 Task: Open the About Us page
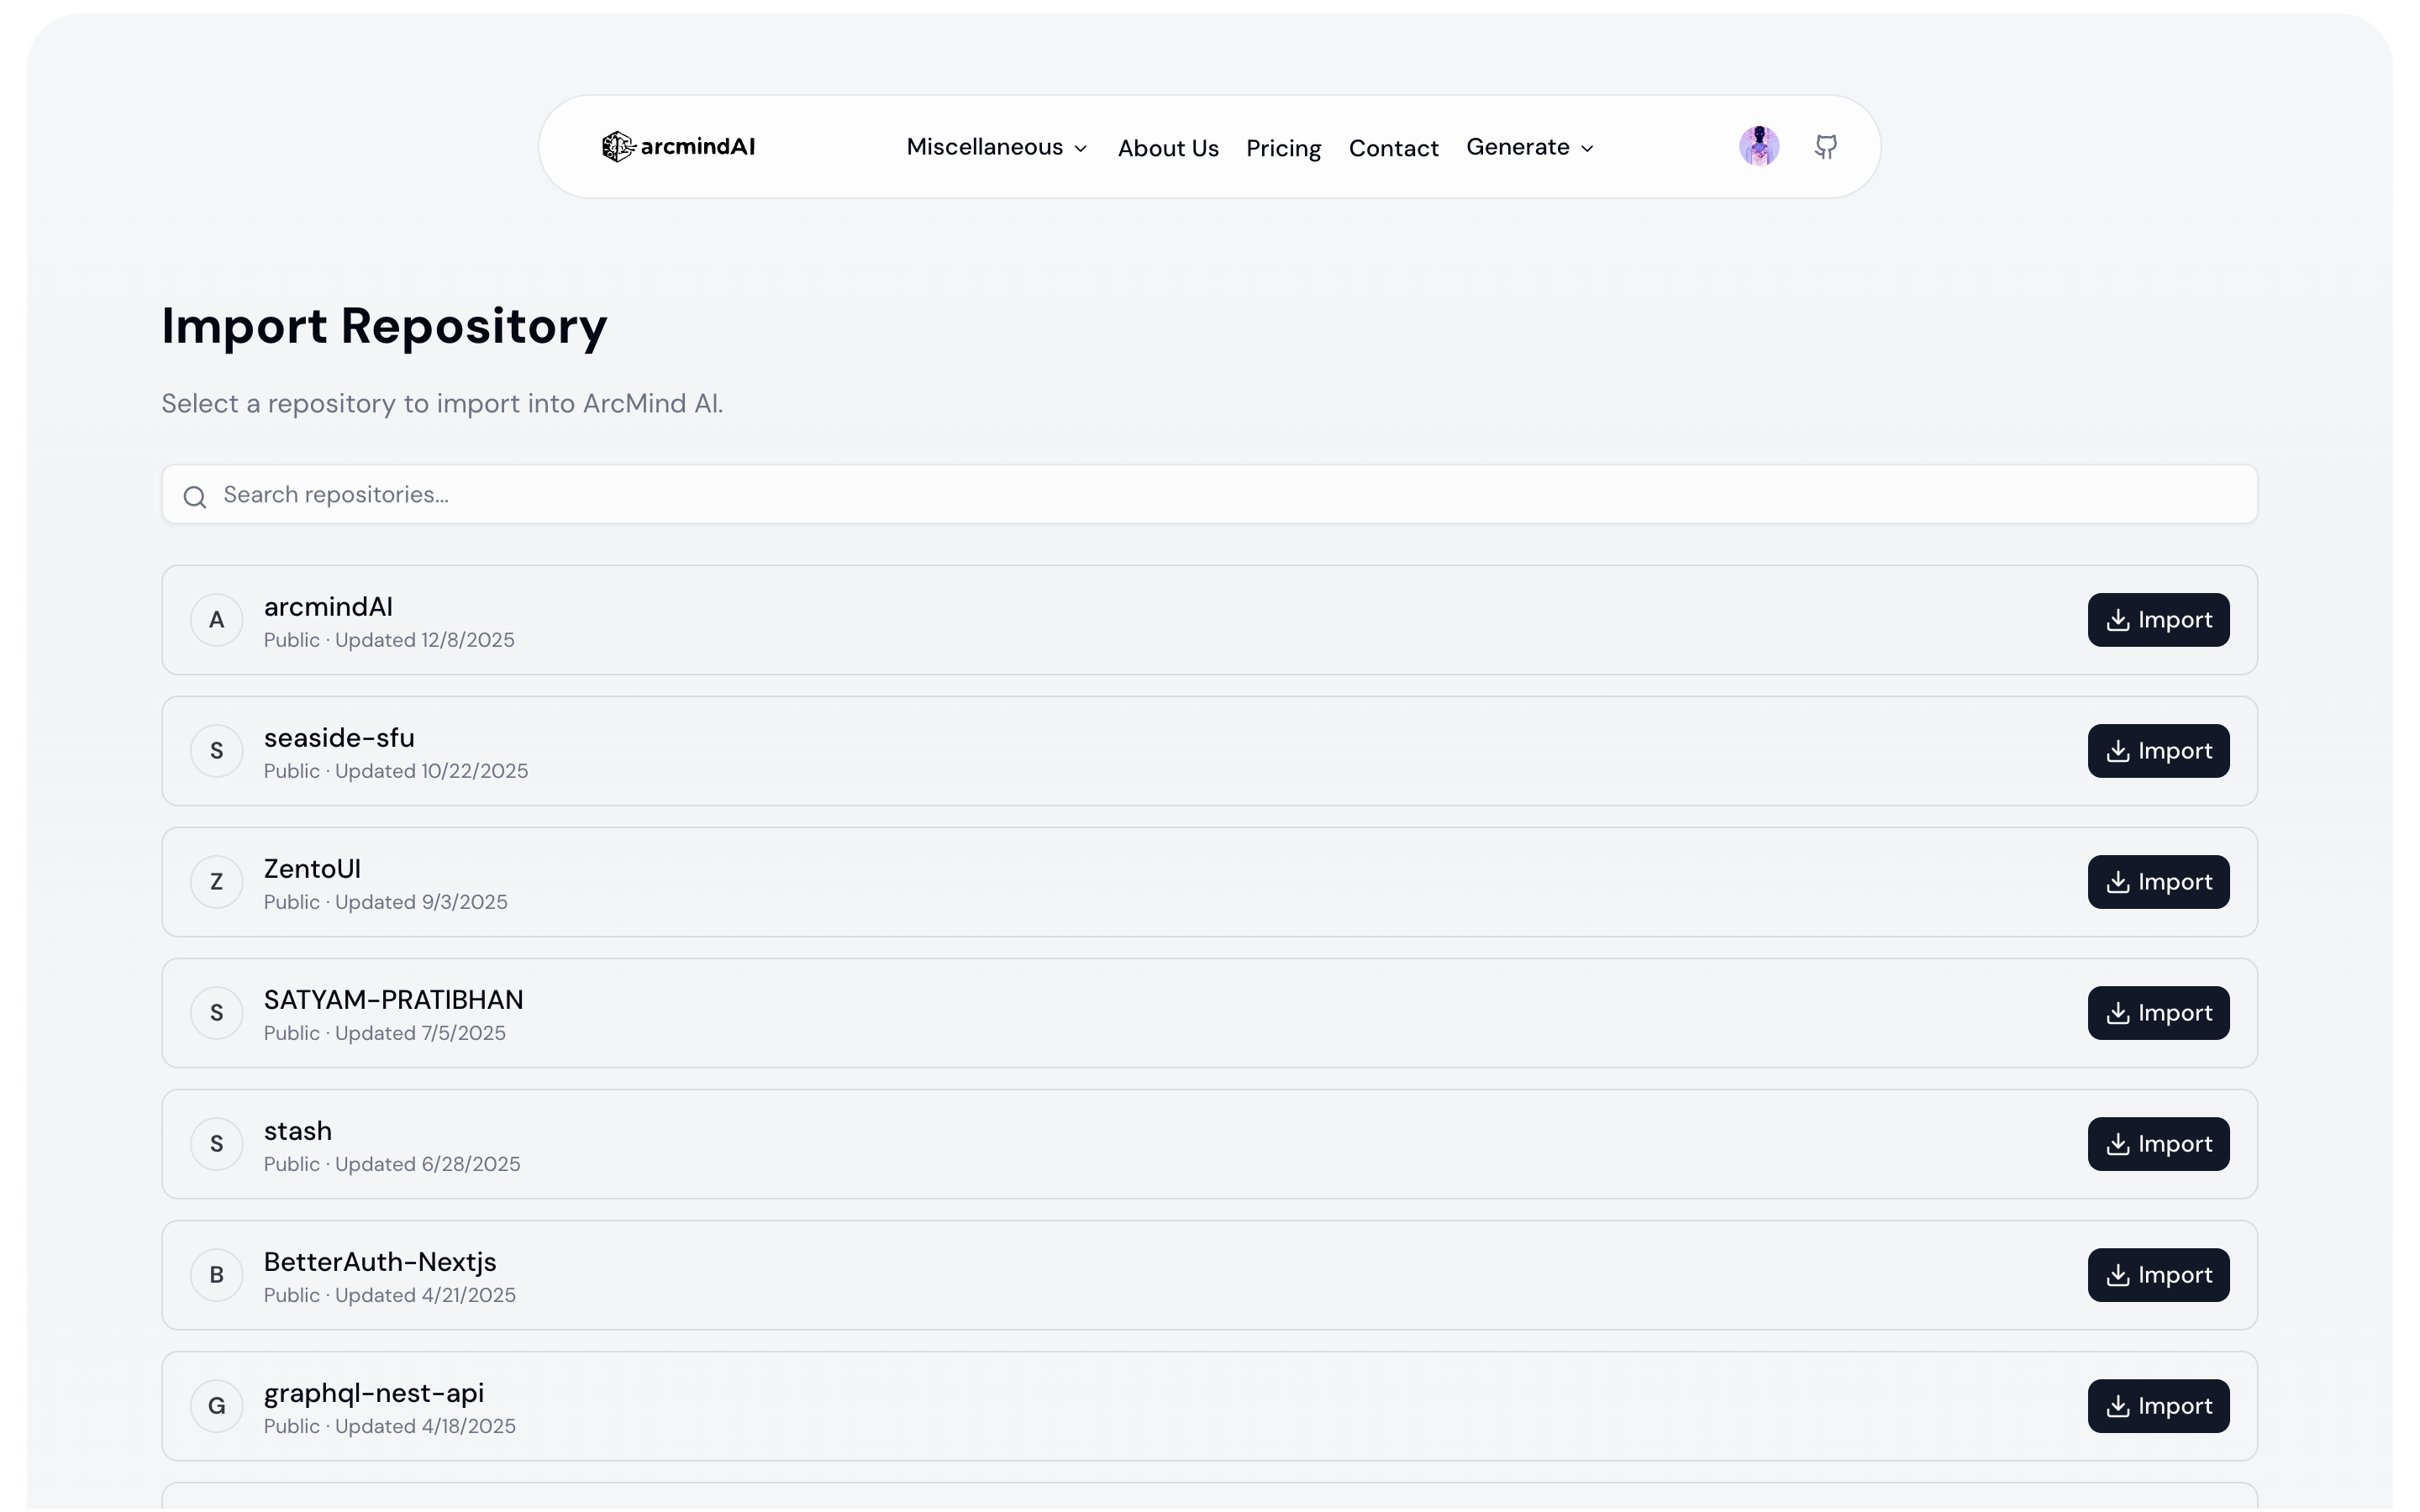pyautogui.click(x=1168, y=146)
